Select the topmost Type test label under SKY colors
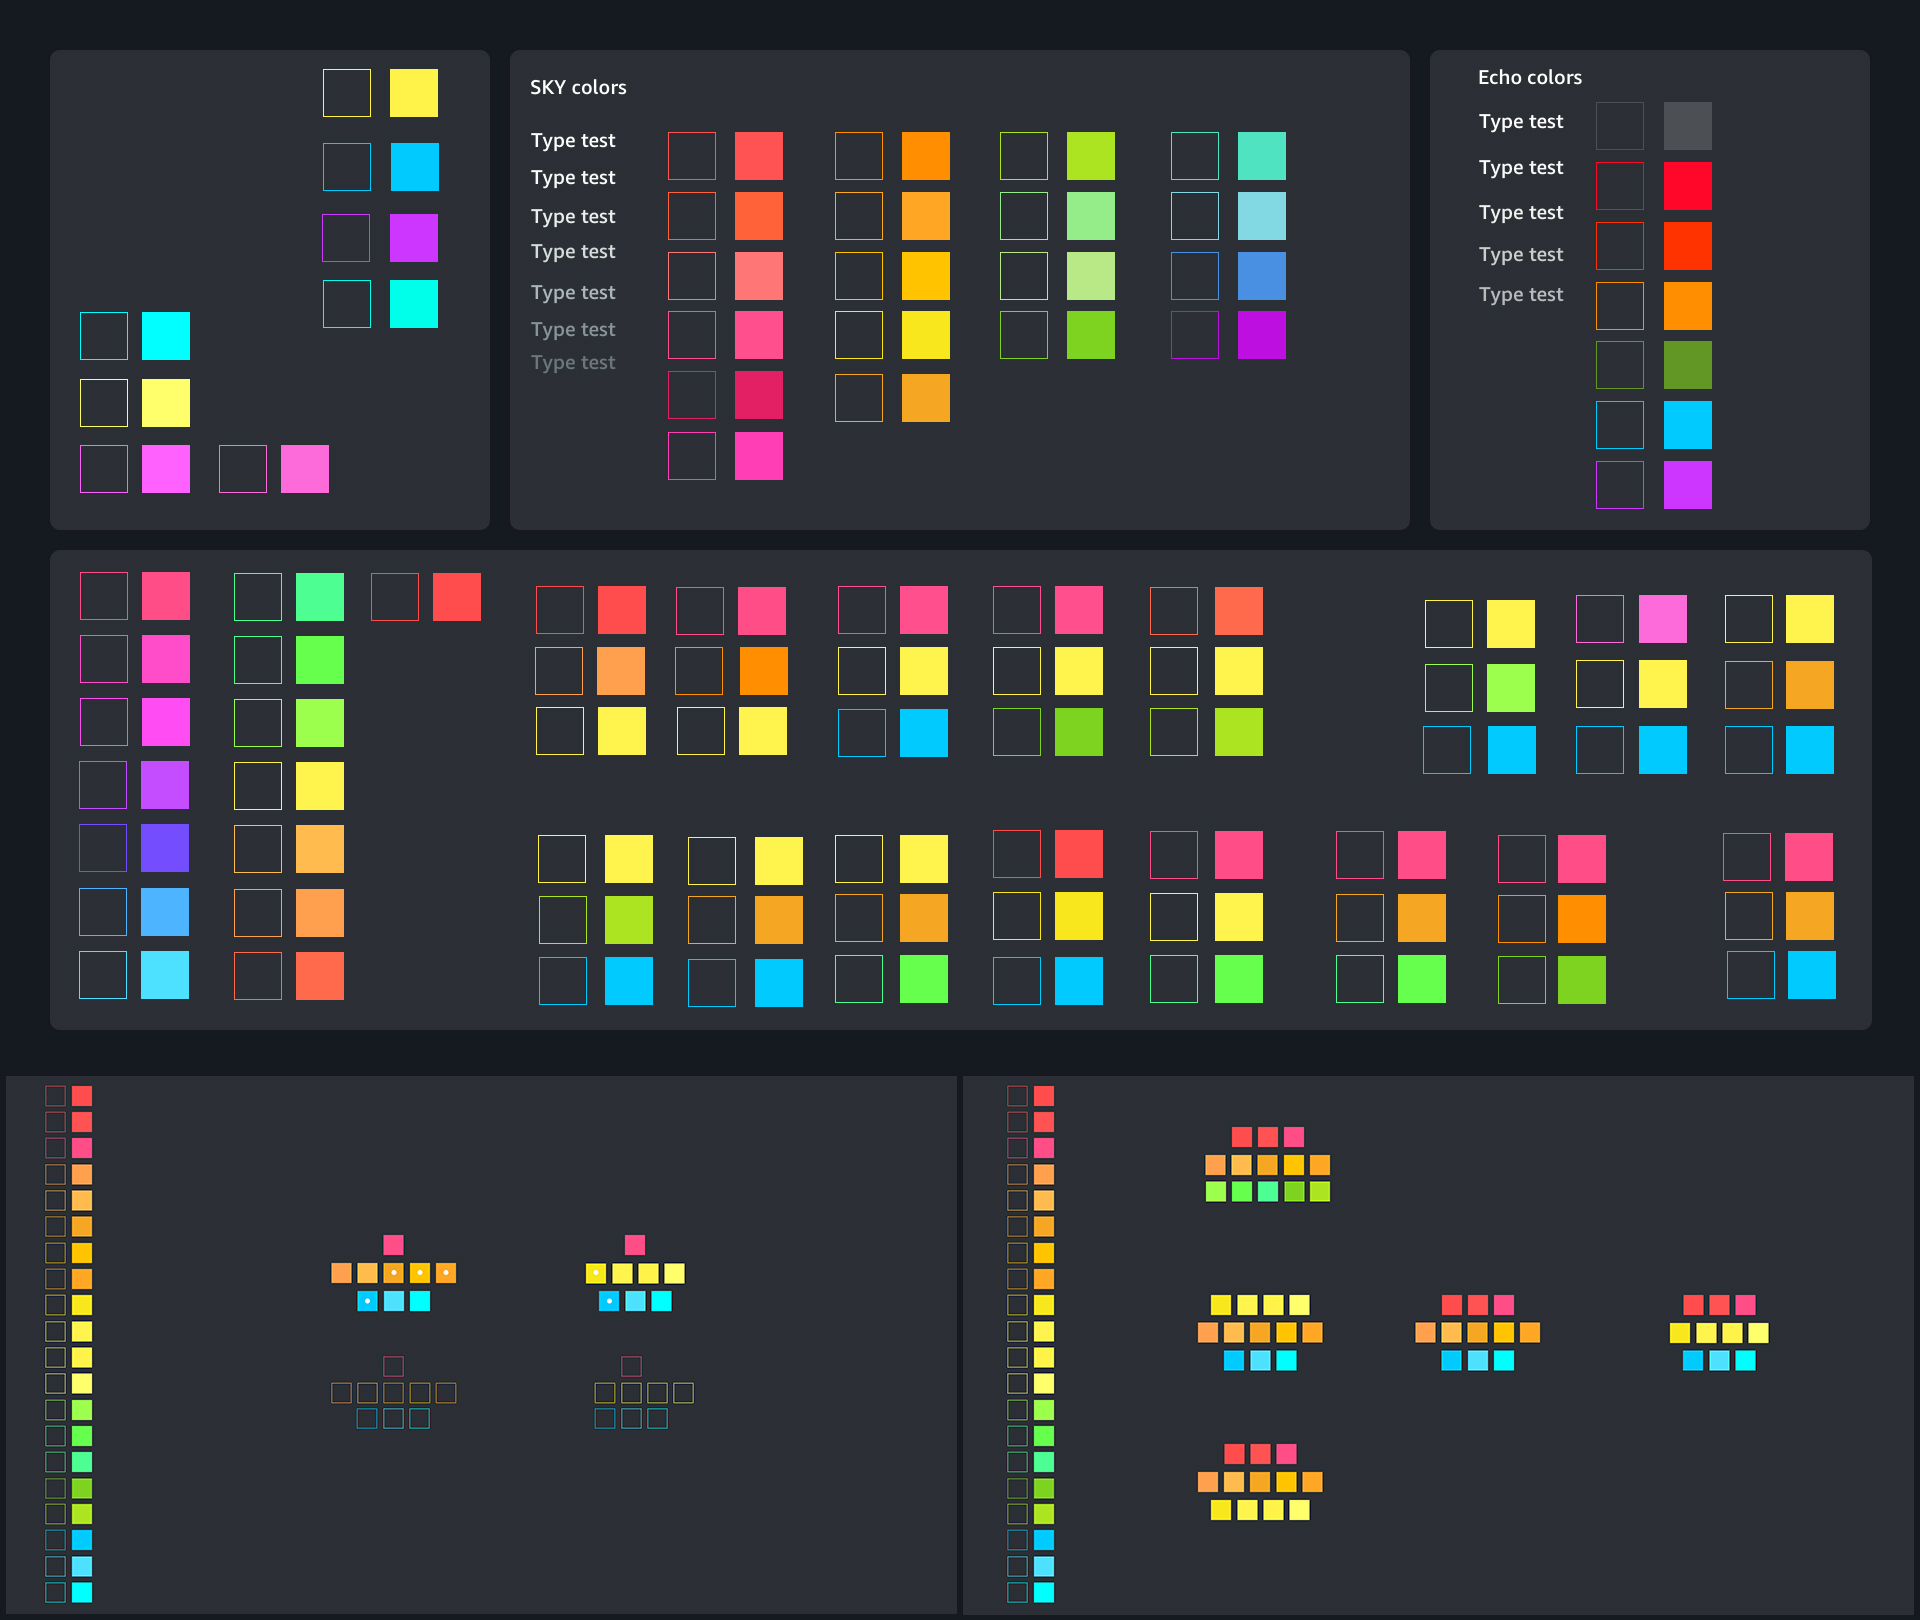The height and width of the screenshot is (1620, 1920). coord(572,140)
